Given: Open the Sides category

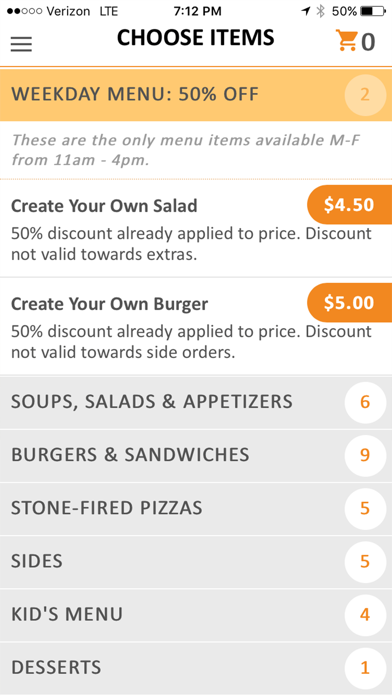Looking at the screenshot, I should point(196,562).
